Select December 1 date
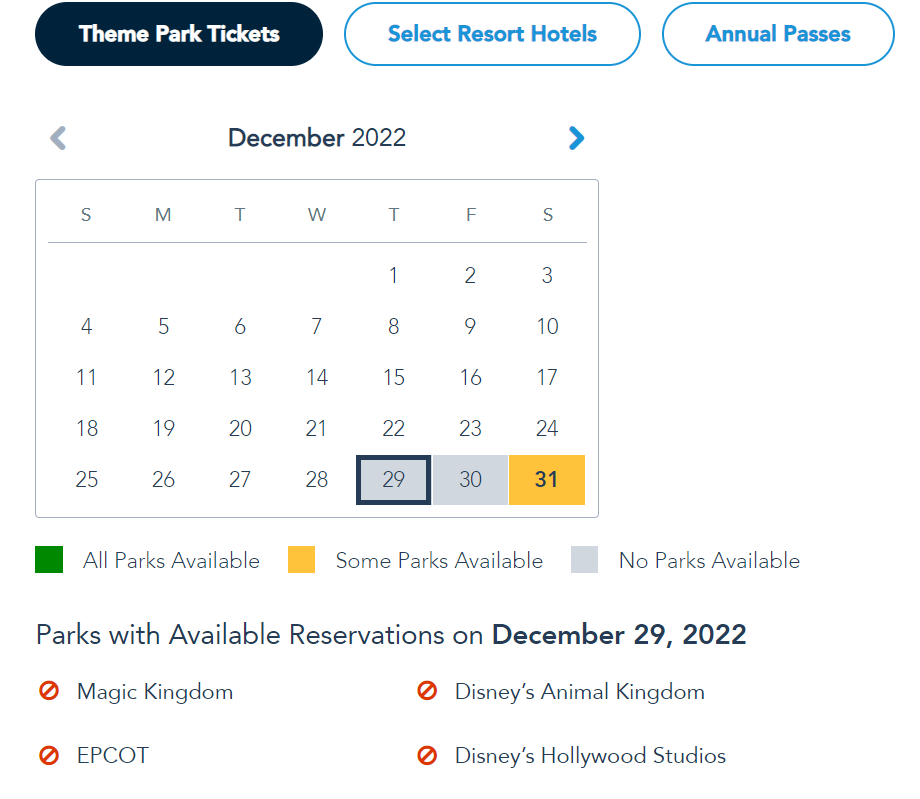 (394, 276)
